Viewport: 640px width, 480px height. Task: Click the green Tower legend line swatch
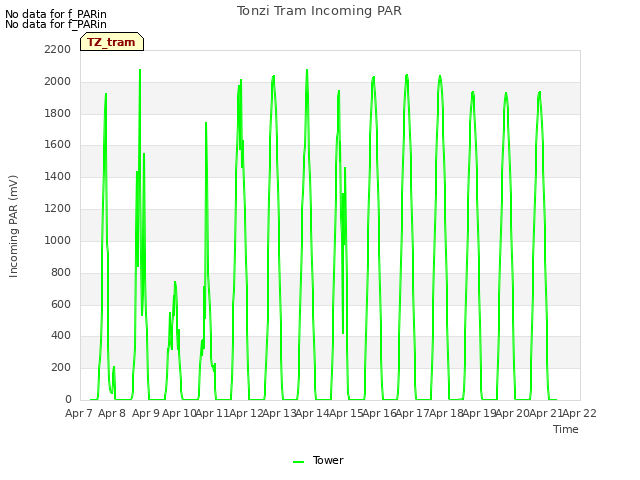point(298,462)
